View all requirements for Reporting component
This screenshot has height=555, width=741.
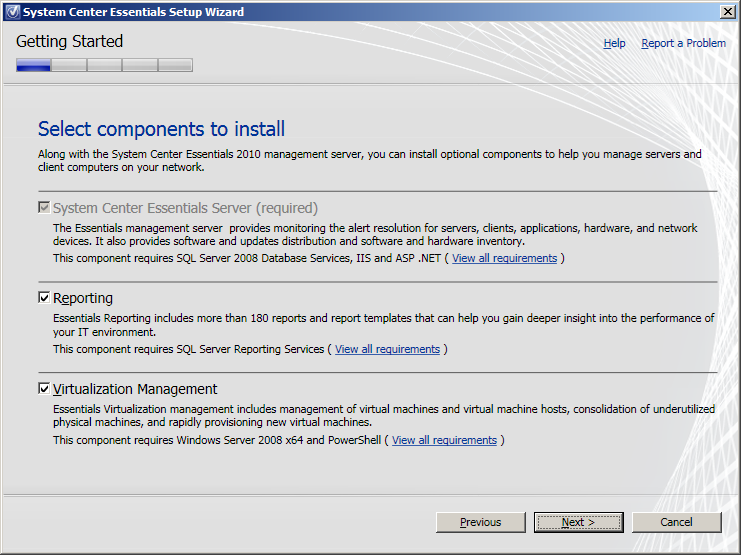coord(387,349)
